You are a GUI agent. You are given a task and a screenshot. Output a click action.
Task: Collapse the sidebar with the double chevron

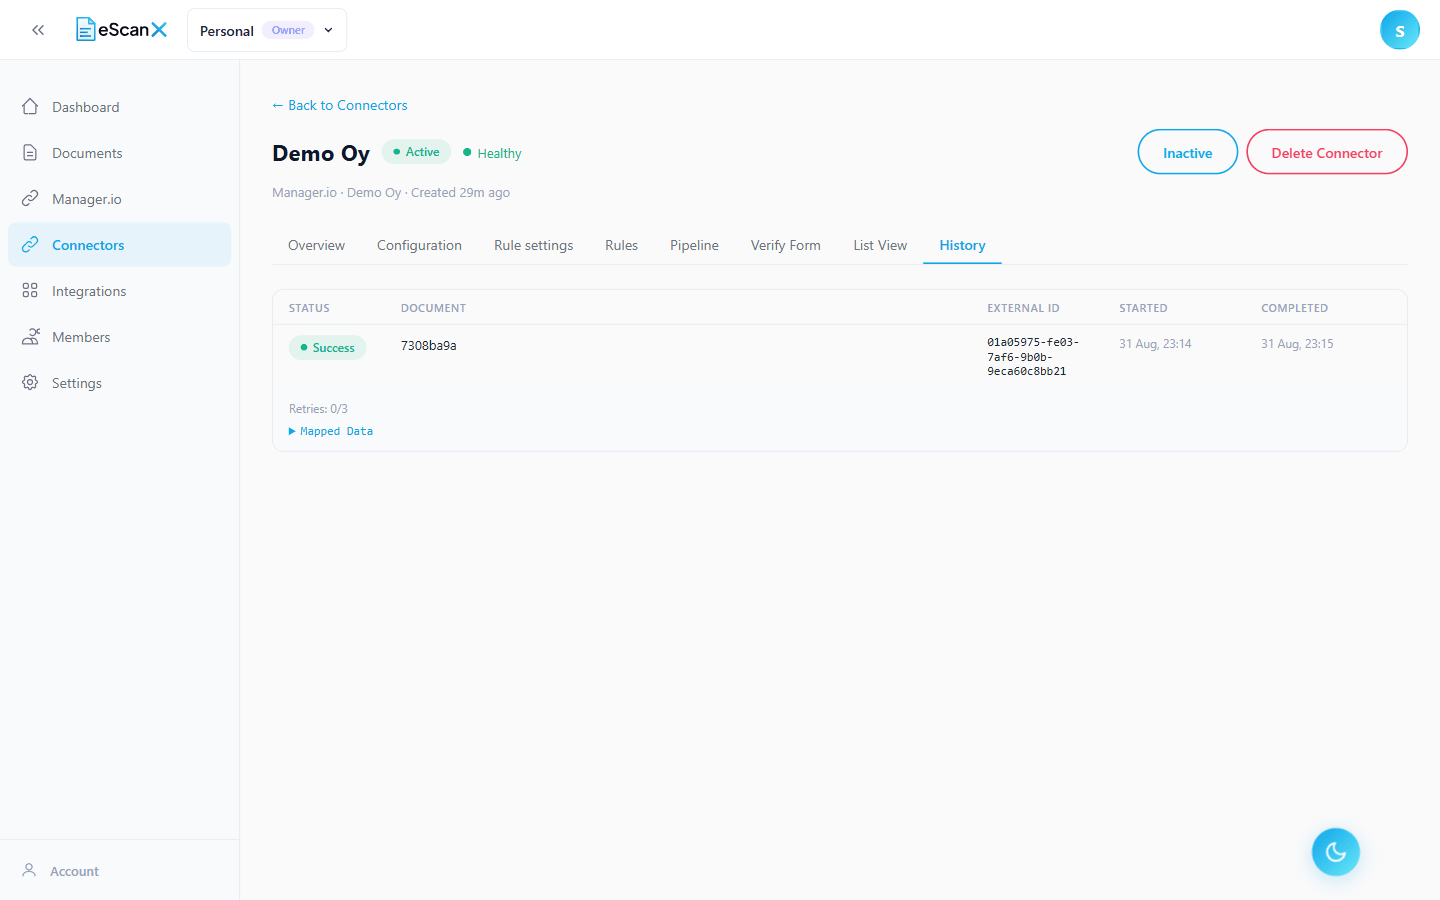pyautogui.click(x=38, y=30)
